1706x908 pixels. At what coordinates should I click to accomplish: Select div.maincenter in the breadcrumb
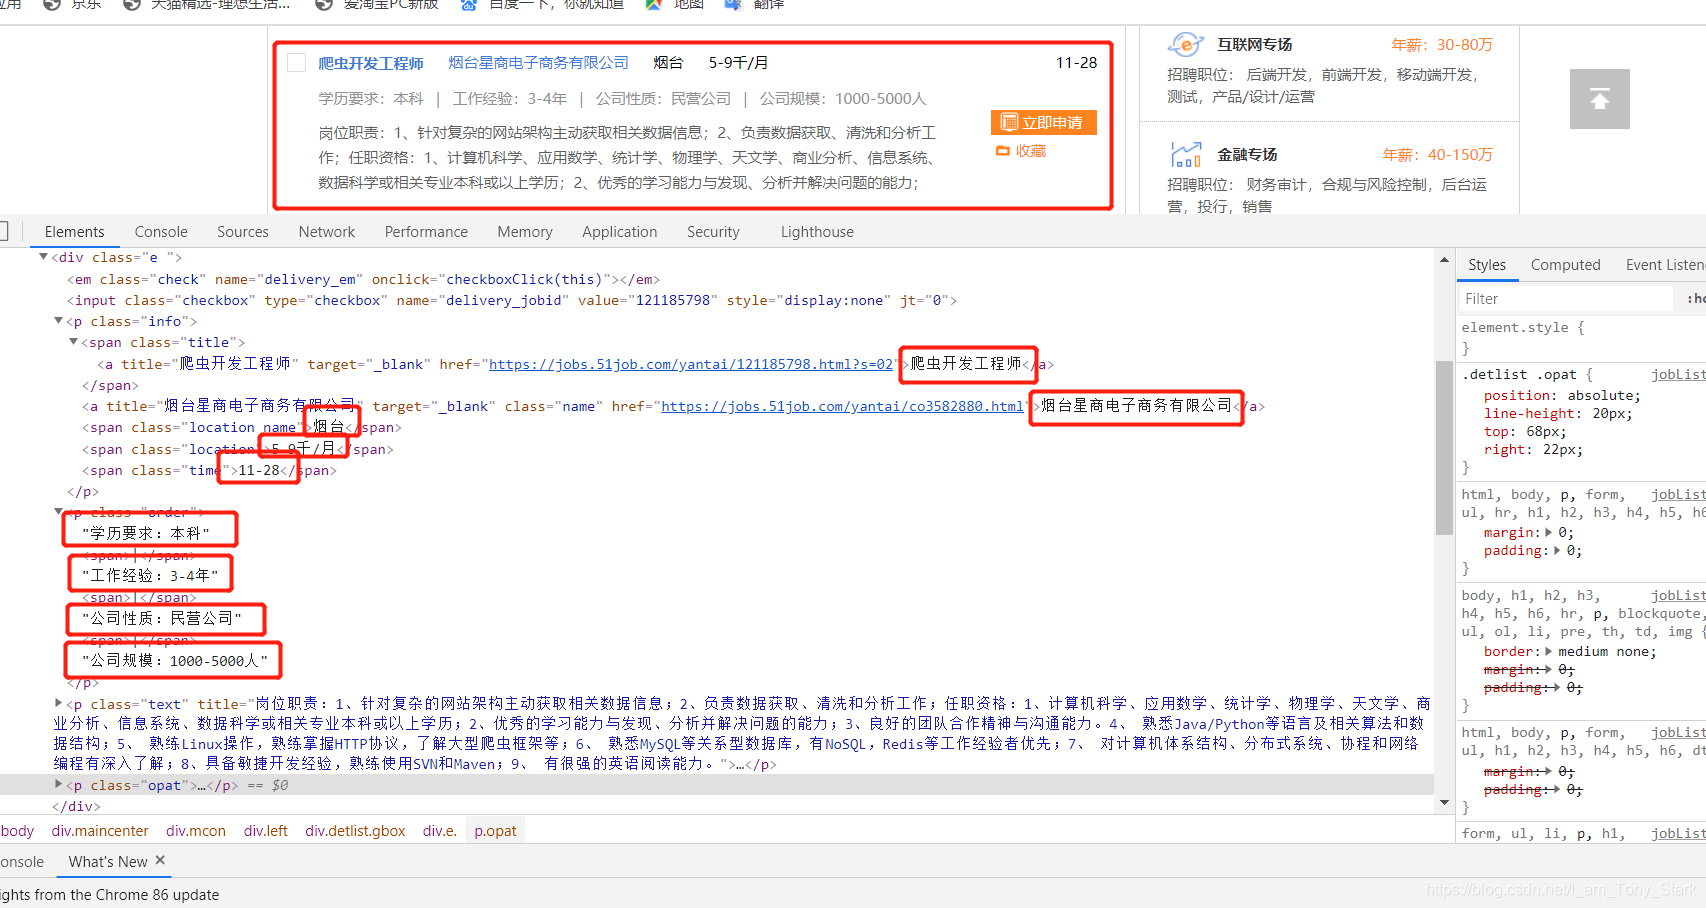(x=100, y=831)
